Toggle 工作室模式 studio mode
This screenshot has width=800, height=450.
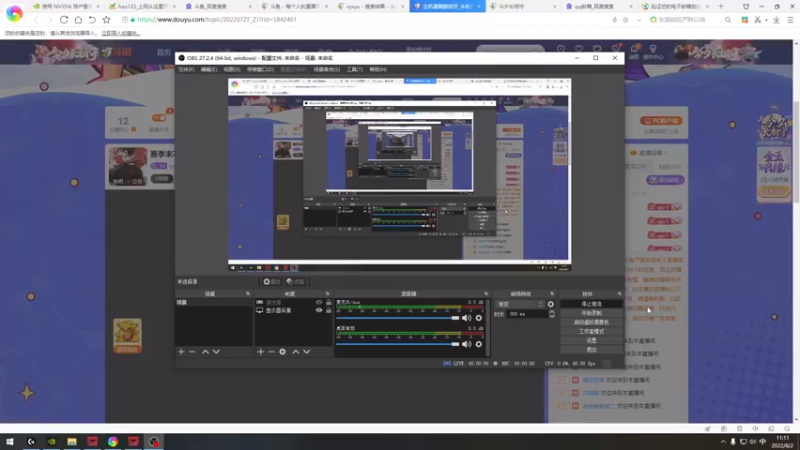tap(591, 331)
